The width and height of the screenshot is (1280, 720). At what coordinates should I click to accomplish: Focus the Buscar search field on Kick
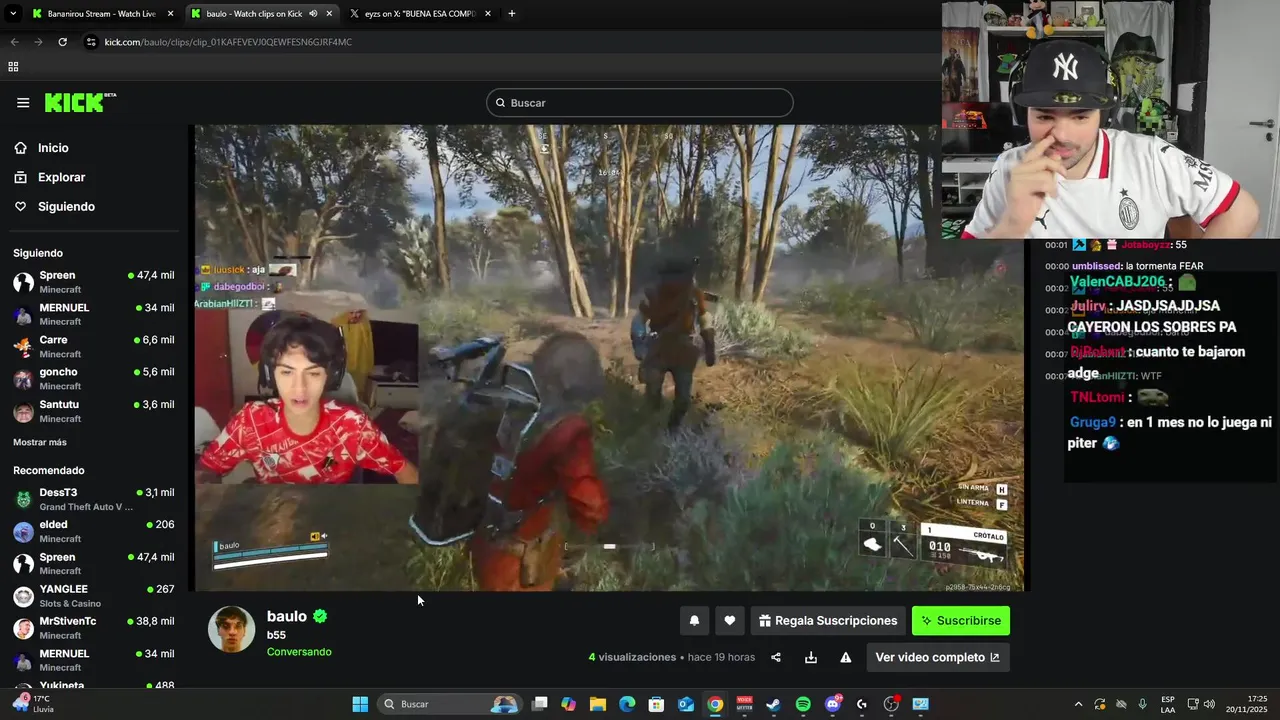pyautogui.click(x=640, y=103)
